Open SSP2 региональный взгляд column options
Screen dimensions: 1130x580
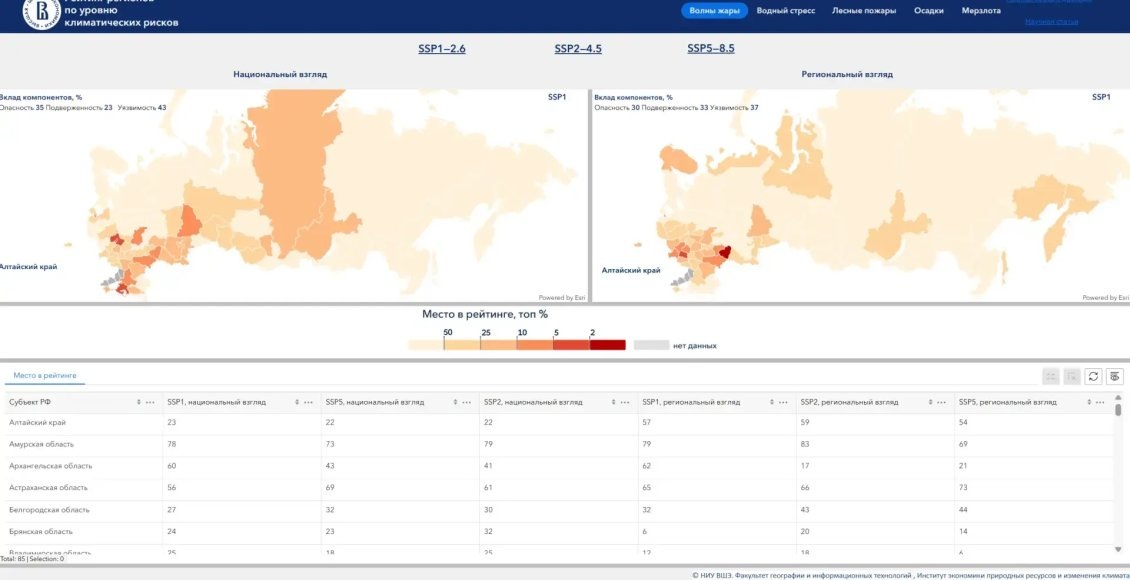[942, 402]
